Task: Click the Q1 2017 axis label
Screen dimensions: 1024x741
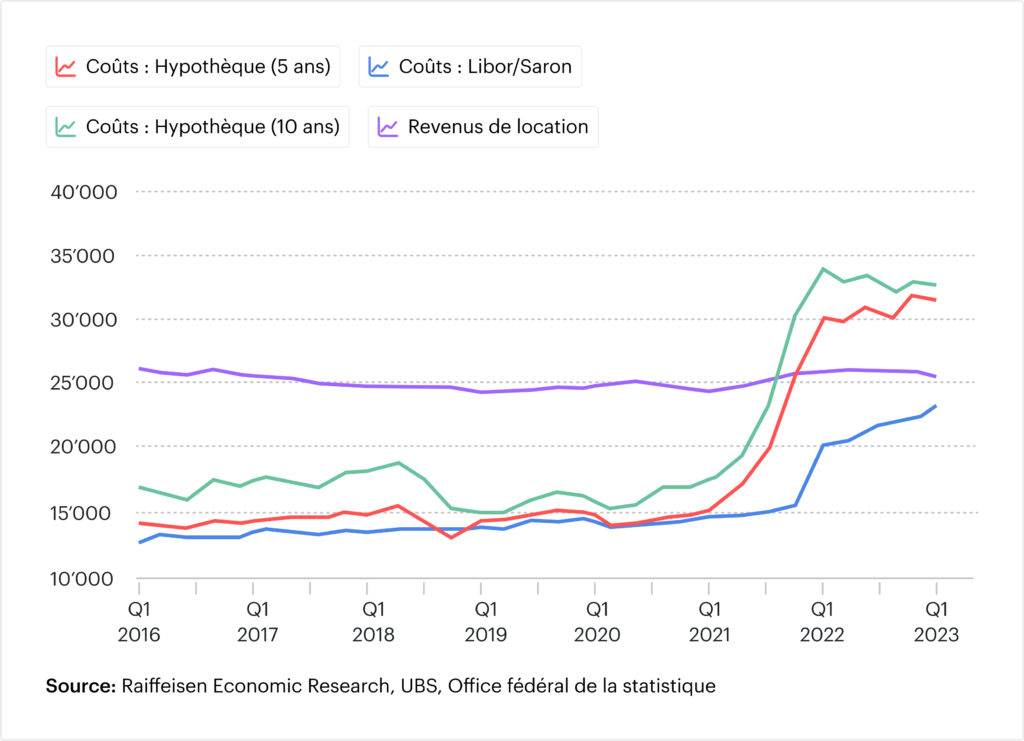Action: pos(257,622)
